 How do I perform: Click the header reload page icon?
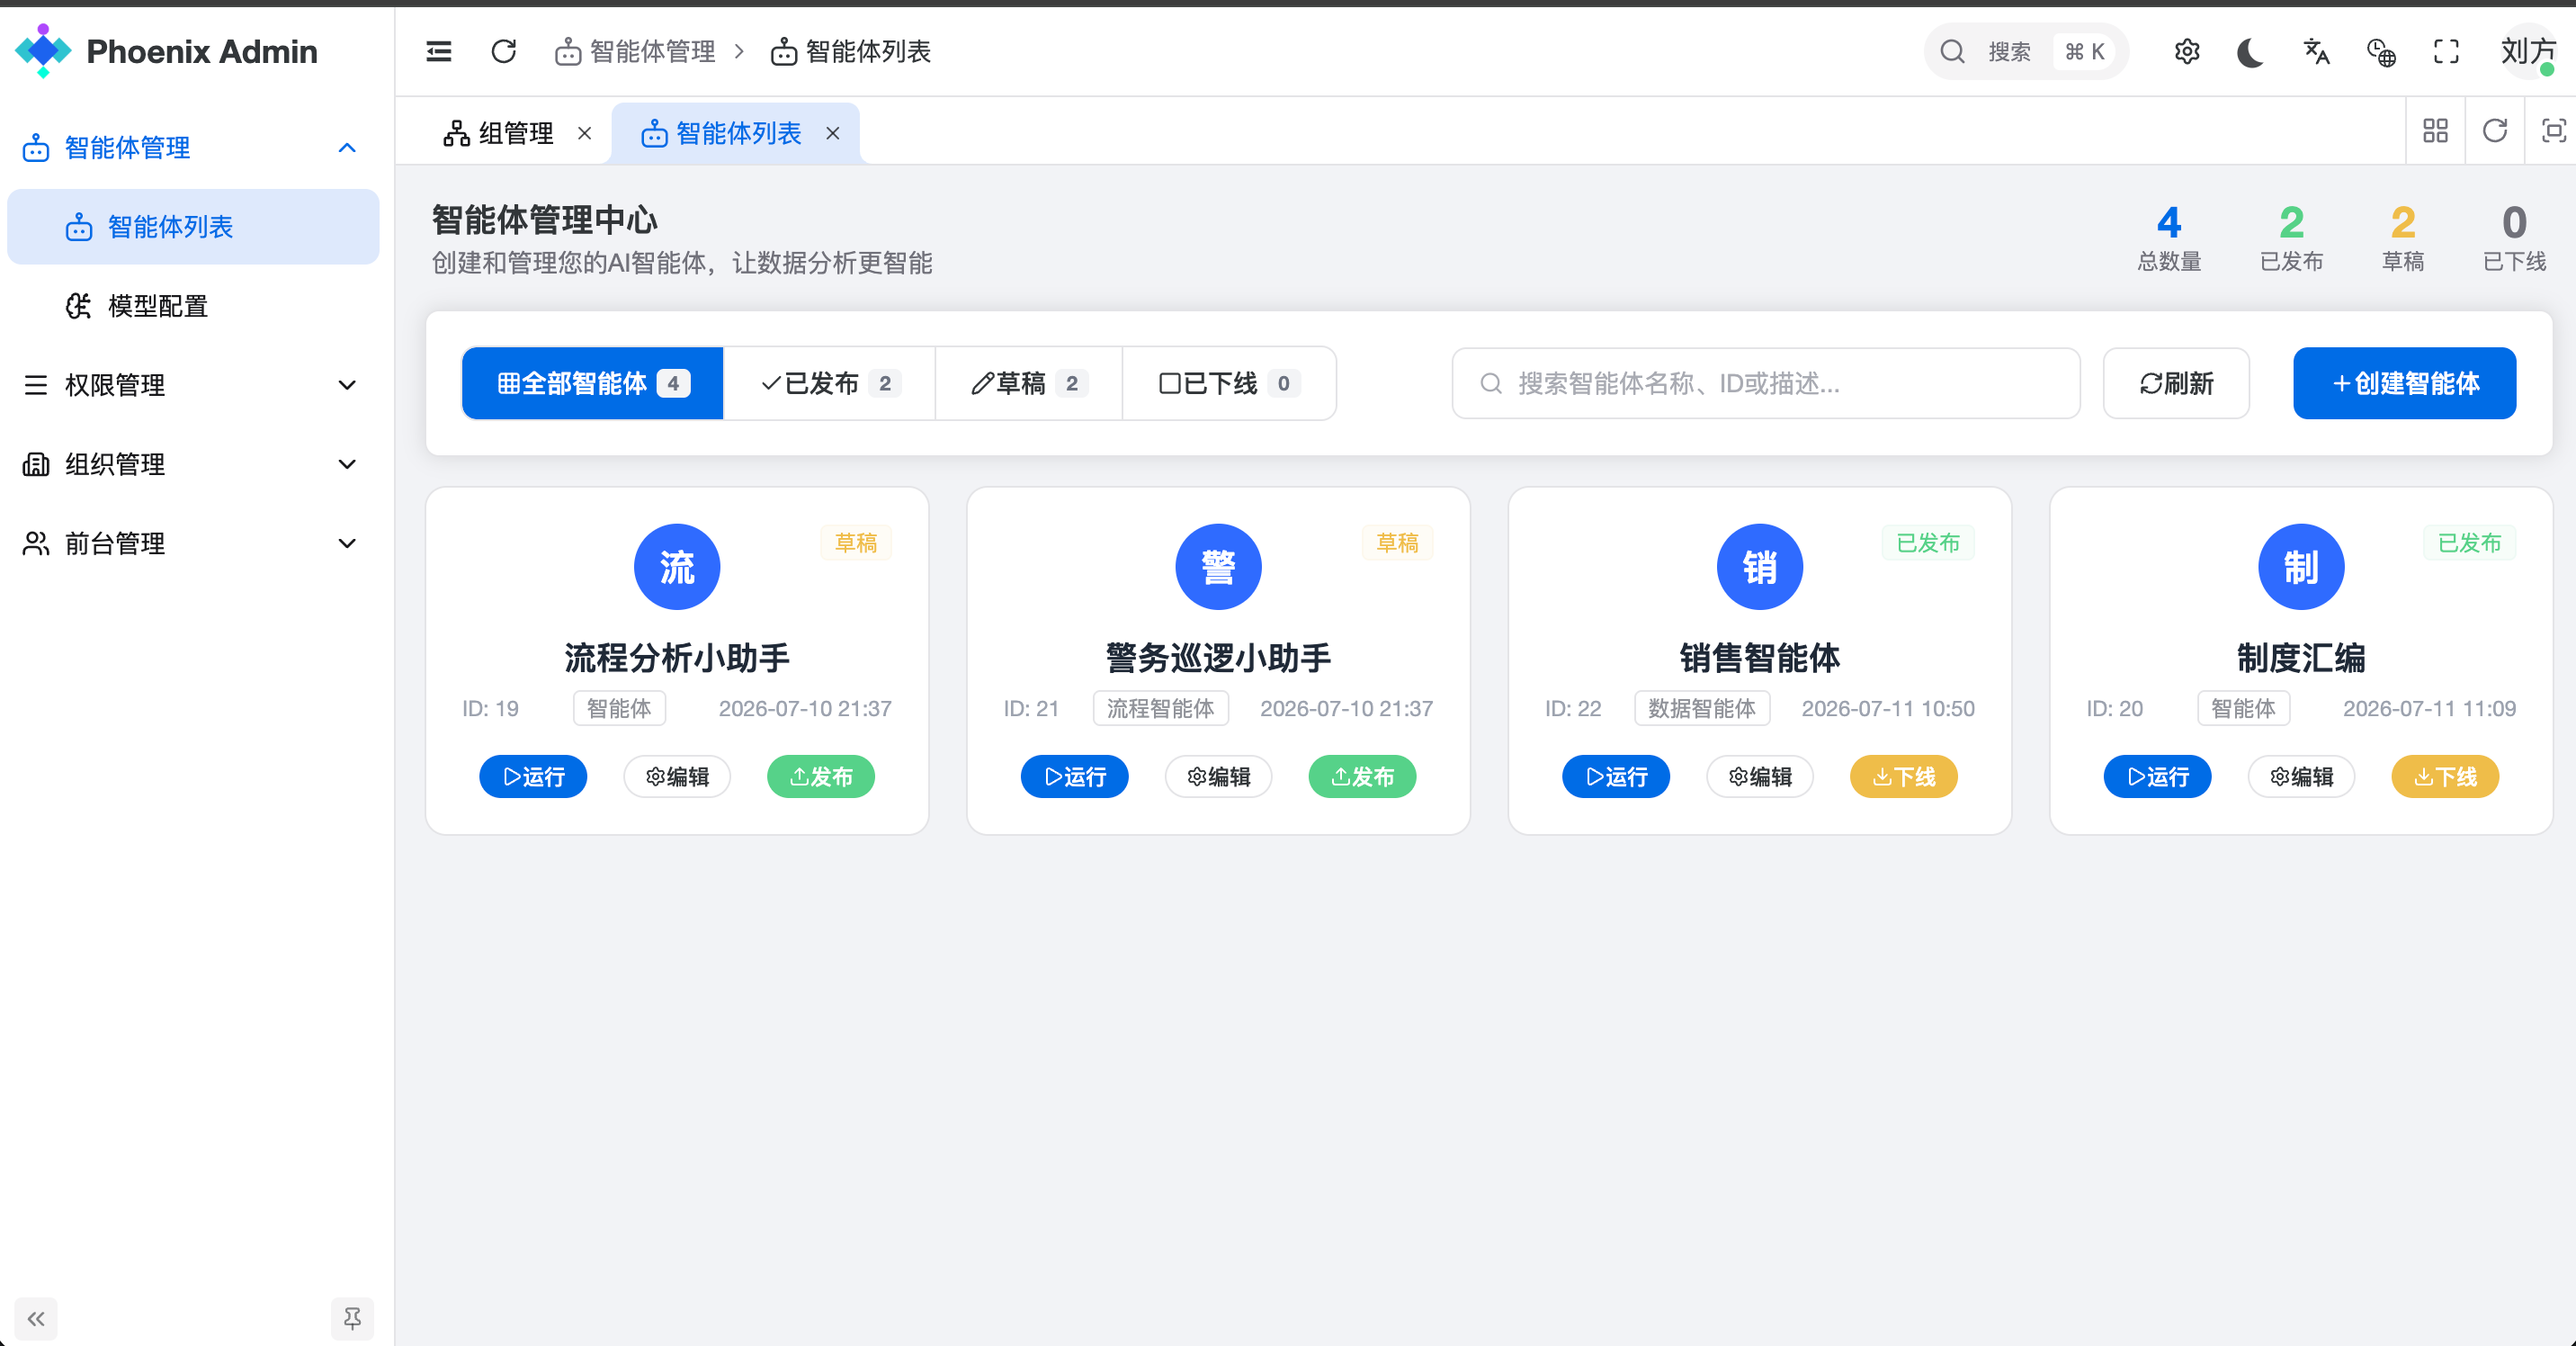504,51
